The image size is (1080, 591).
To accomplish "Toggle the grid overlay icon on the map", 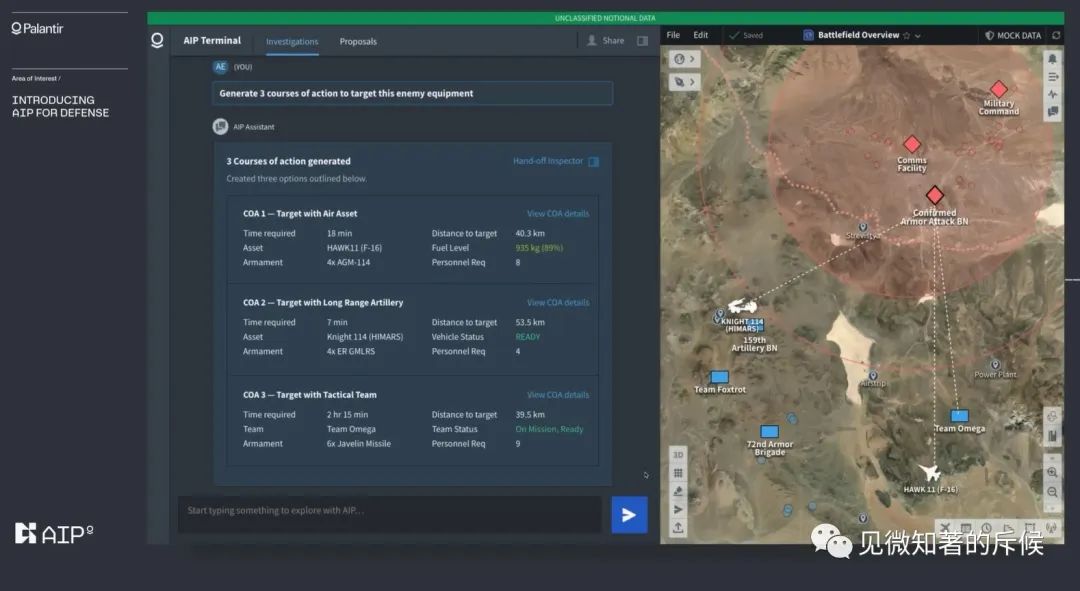I will pyautogui.click(x=678, y=473).
